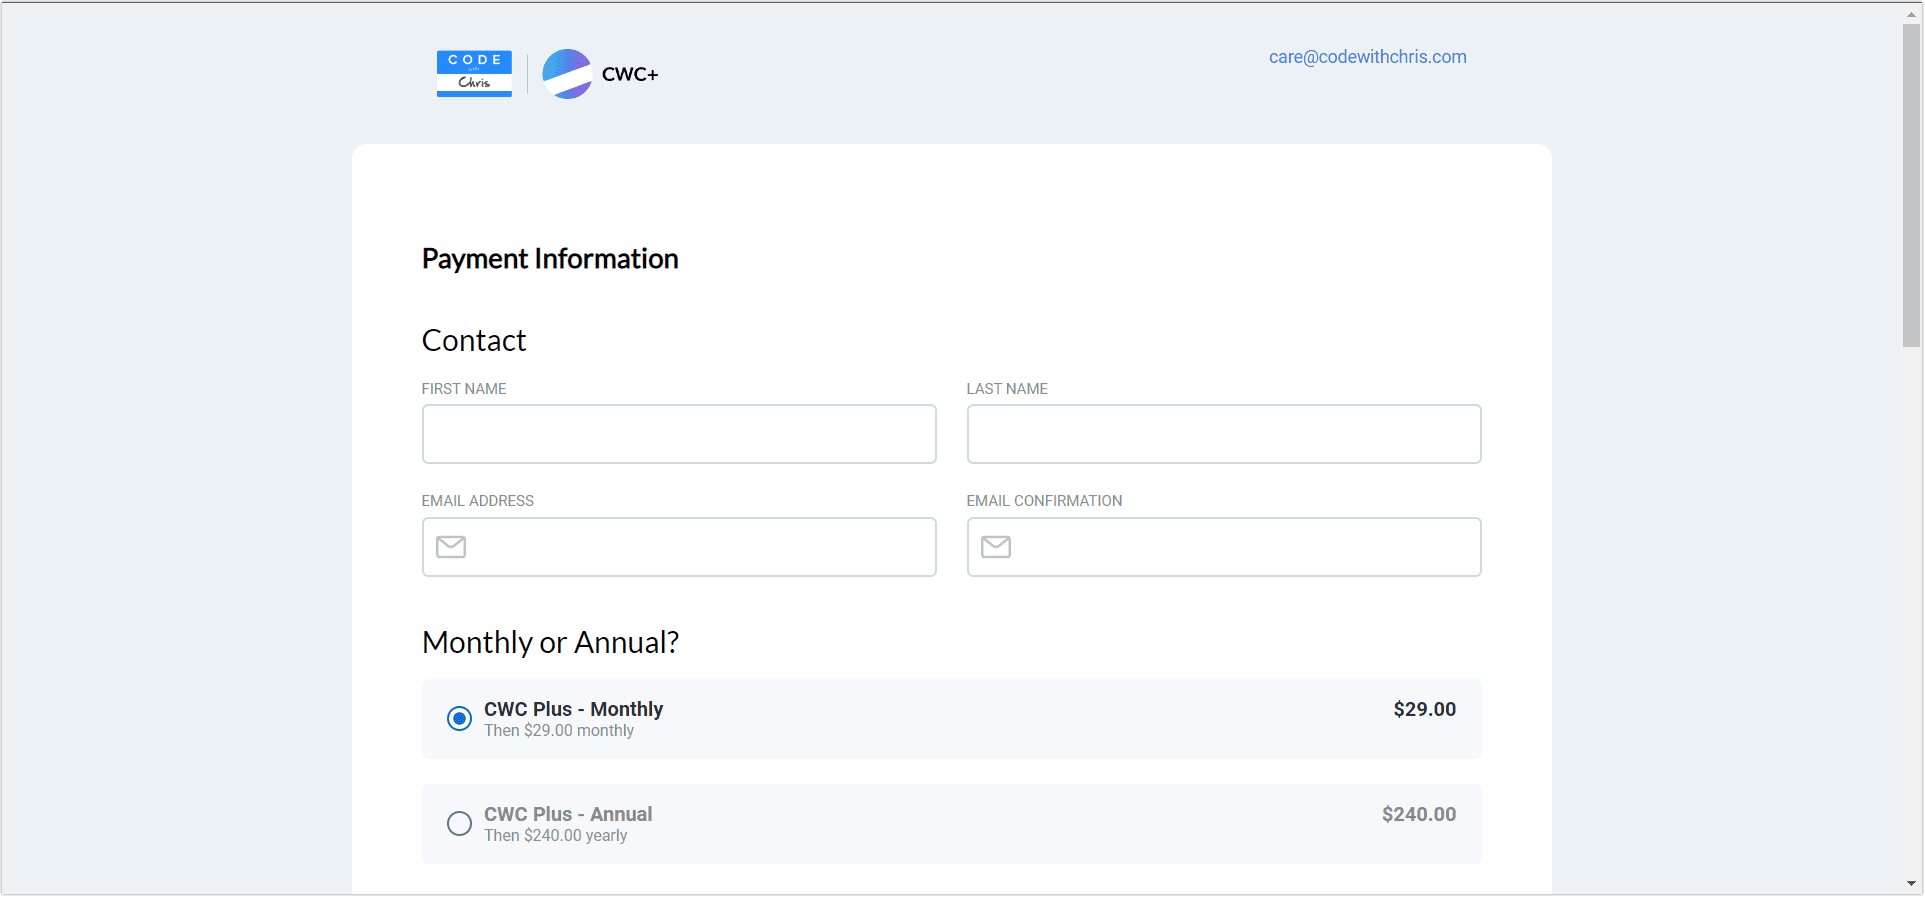Click the 'Payment Information' heading
The image size is (1925, 897).
[550, 259]
